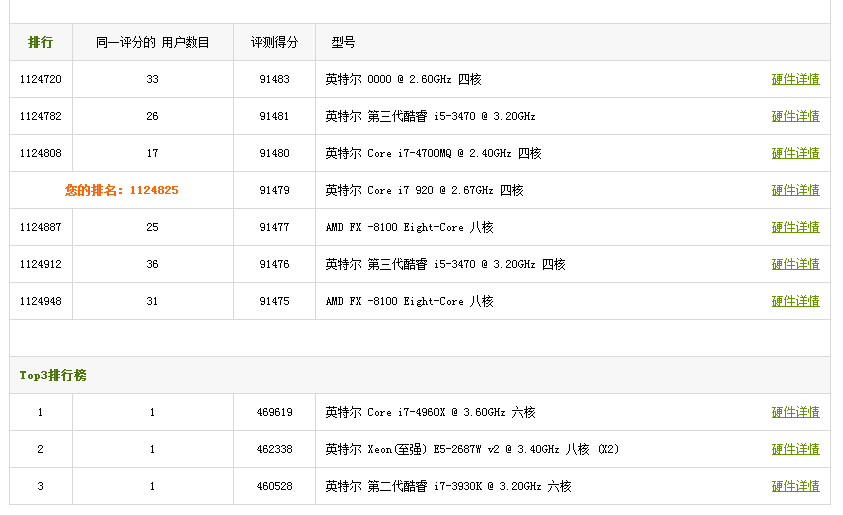Click the 排行 column header
Viewport: 843px width, 516px height.
41,42
